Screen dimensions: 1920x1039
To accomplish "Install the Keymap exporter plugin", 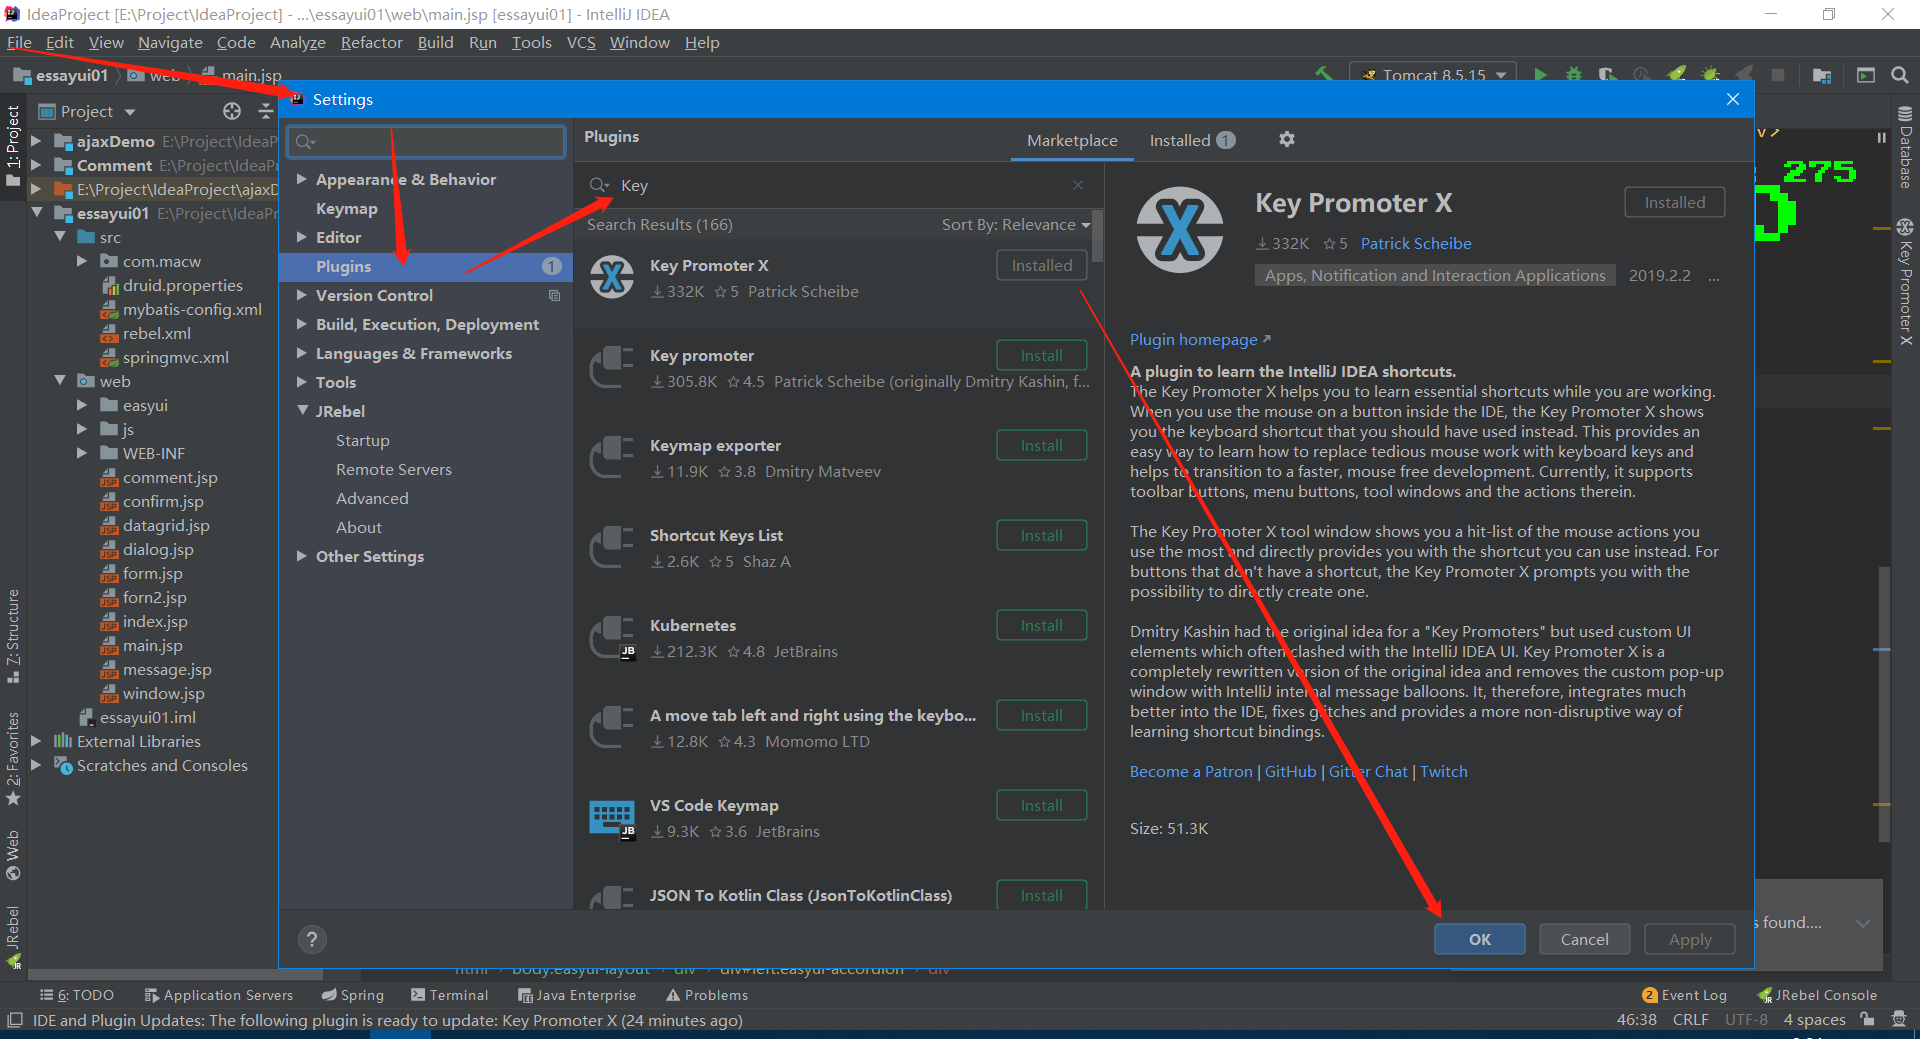I will click(x=1042, y=445).
